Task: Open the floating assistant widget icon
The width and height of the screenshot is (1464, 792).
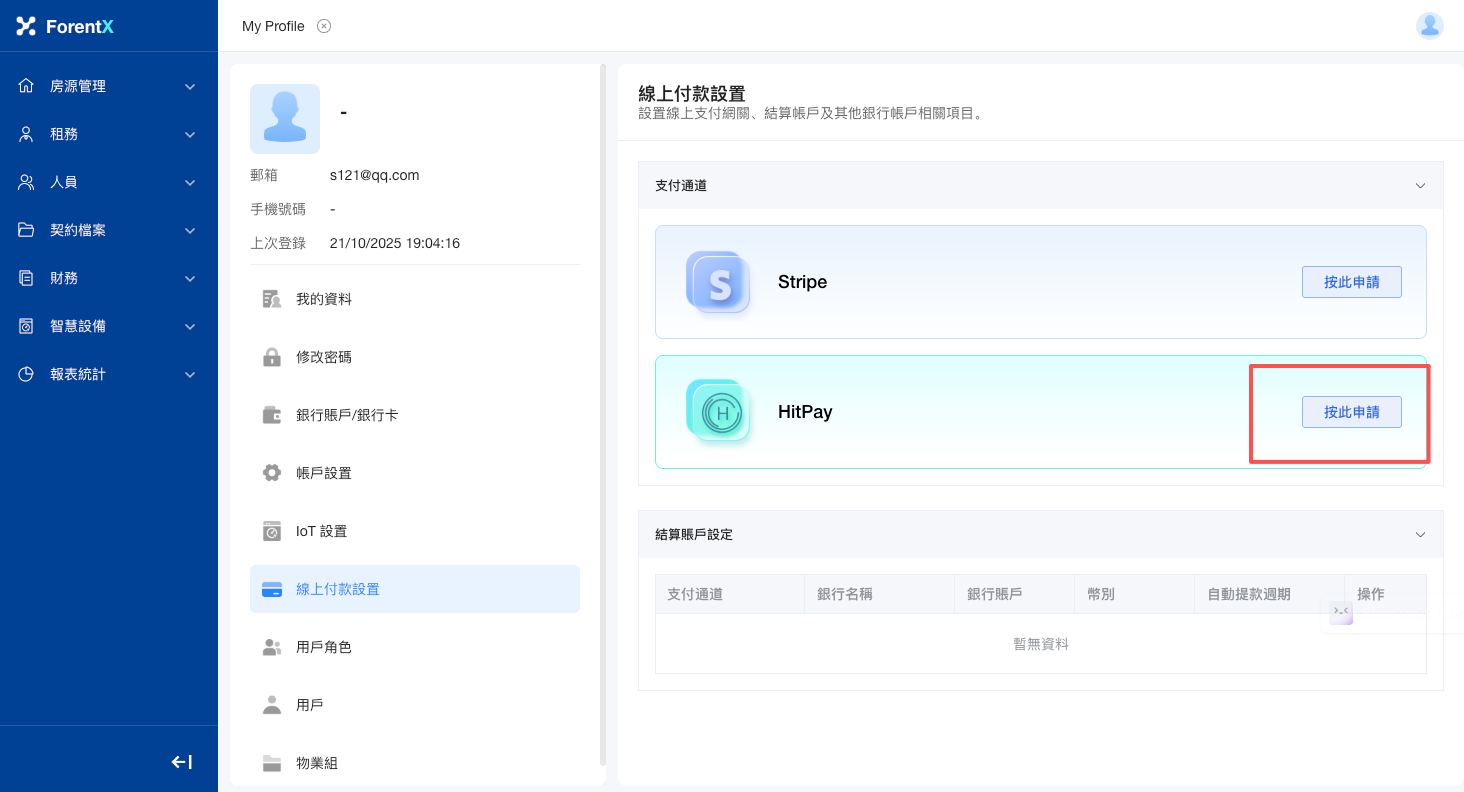Action: (1341, 612)
